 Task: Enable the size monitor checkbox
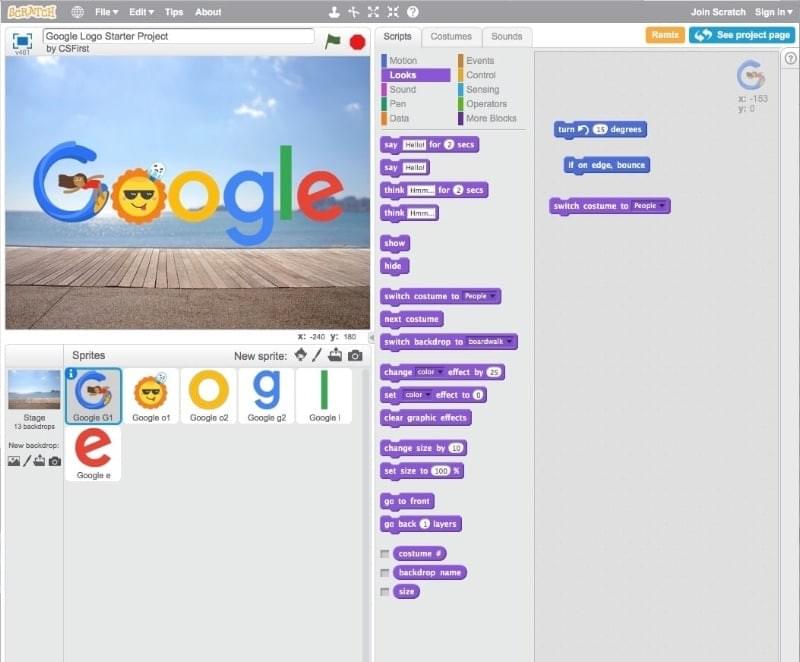385,592
